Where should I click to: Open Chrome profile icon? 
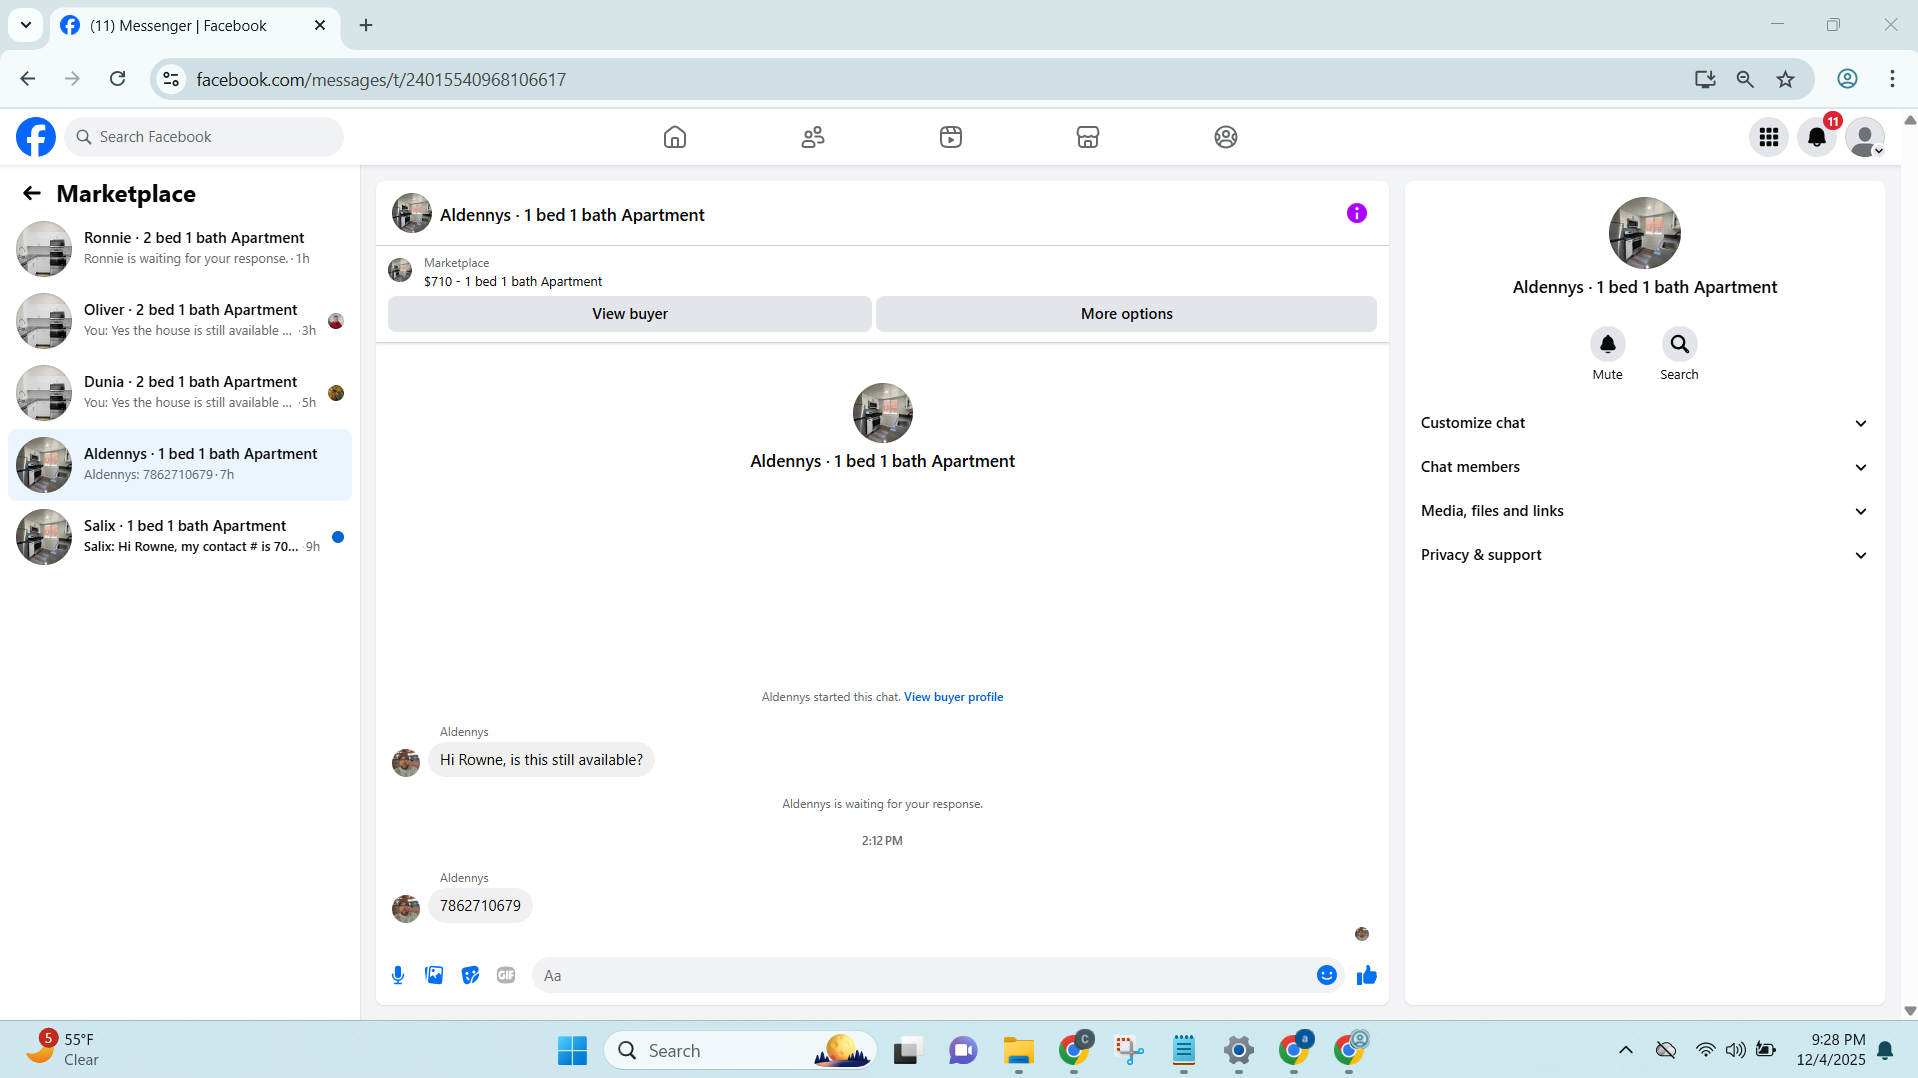pyautogui.click(x=1848, y=79)
